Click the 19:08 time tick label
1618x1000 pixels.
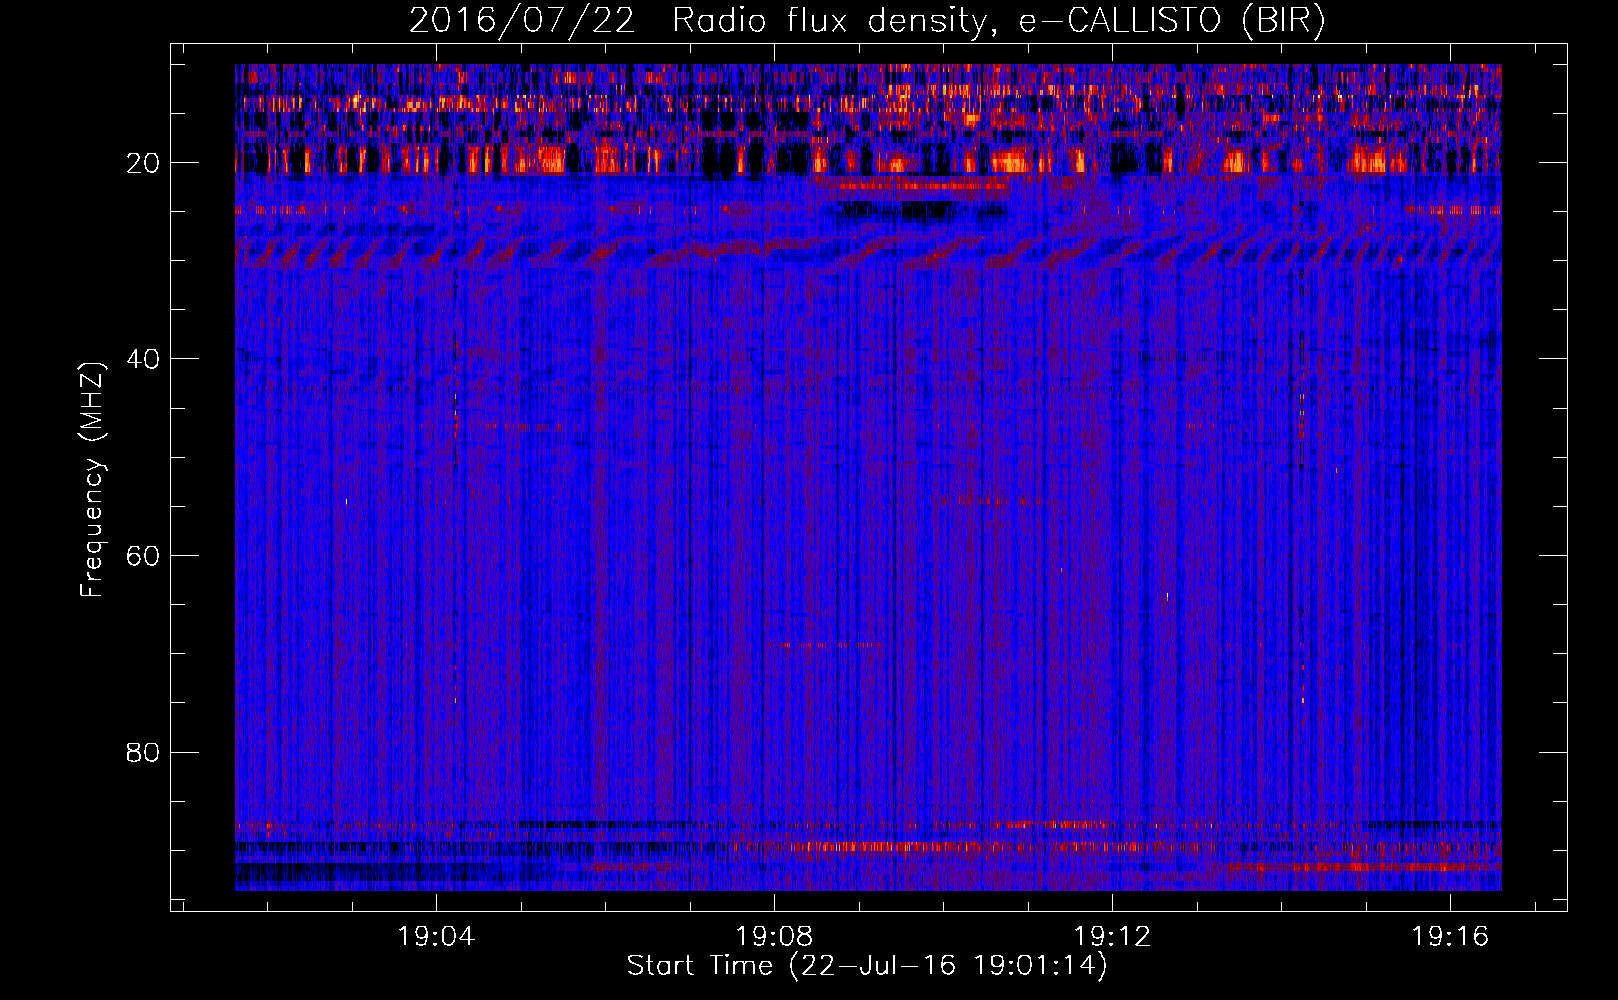[x=774, y=937]
